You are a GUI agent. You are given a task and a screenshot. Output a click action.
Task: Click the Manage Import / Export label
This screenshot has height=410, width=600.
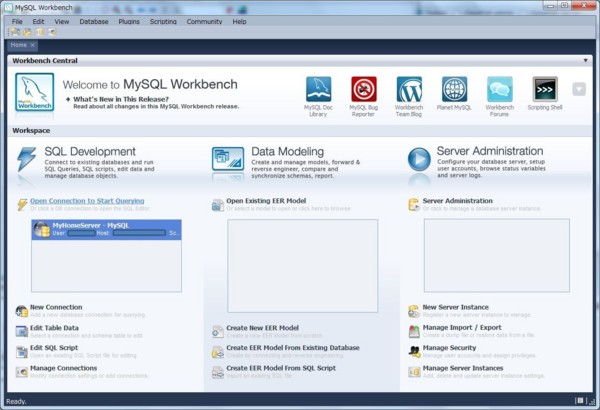coord(462,327)
